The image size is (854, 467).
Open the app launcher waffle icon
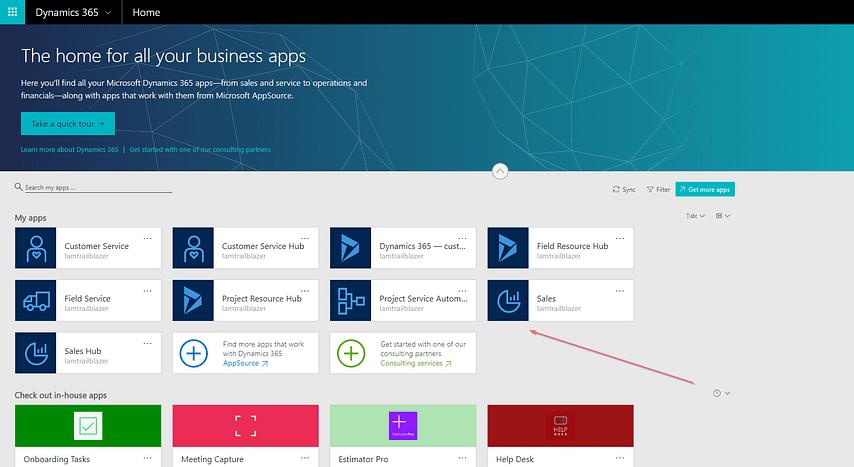tap(12, 12)
